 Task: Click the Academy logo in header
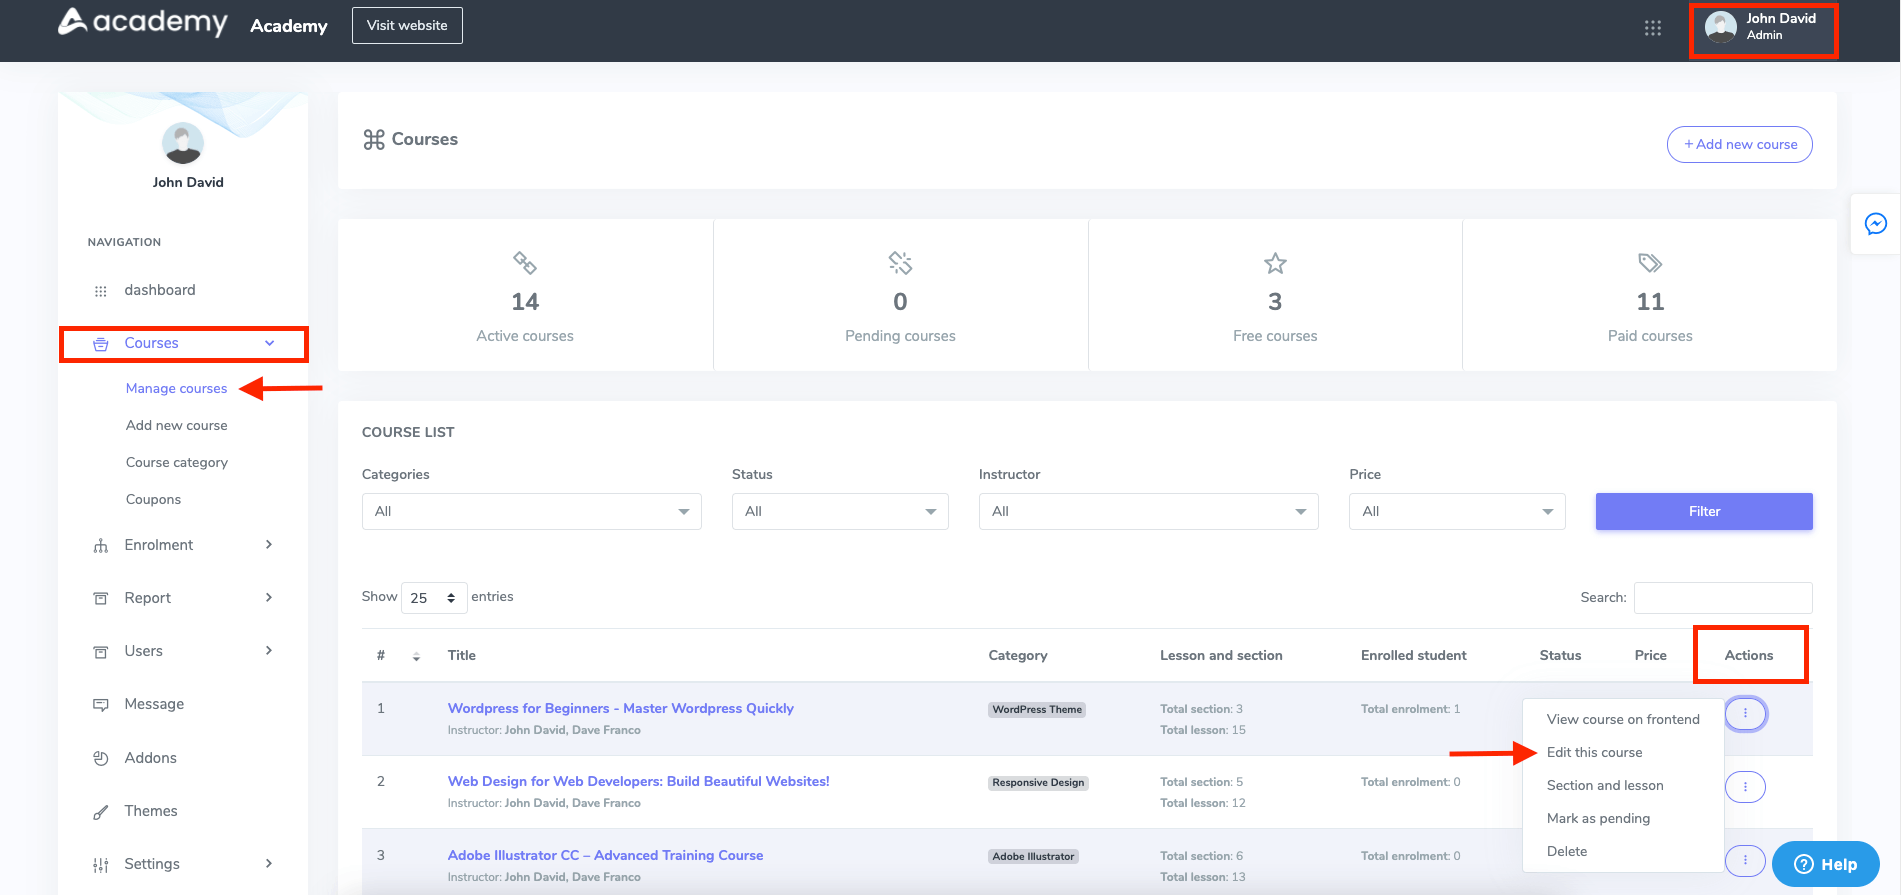point(143,22)
